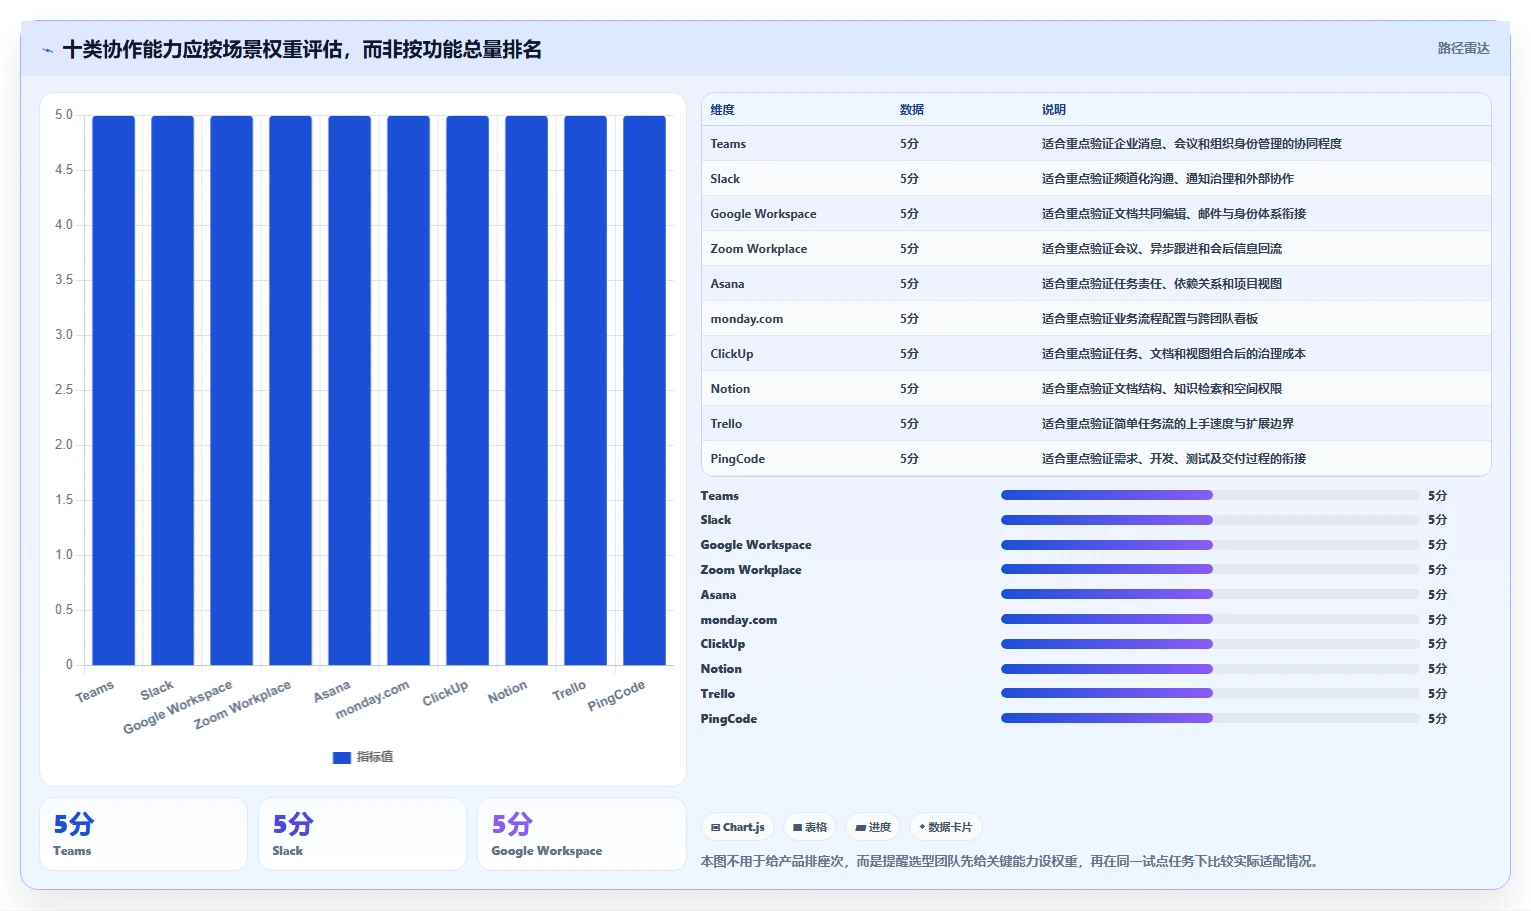This screenshot has width=1531, height=911.
Task: Click the blue icon before the title
Action: [47, 50]
